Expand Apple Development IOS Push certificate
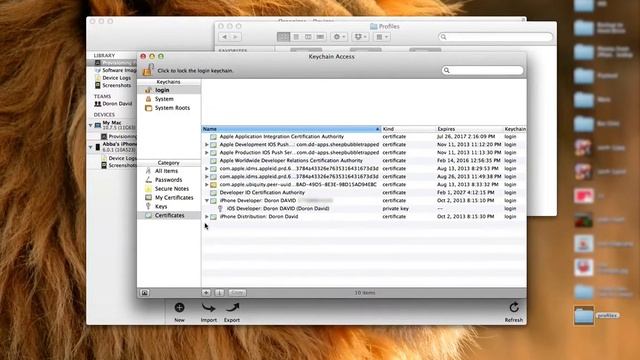The width and height of the screenshot is (640, 360). click(x=207, y=144)
